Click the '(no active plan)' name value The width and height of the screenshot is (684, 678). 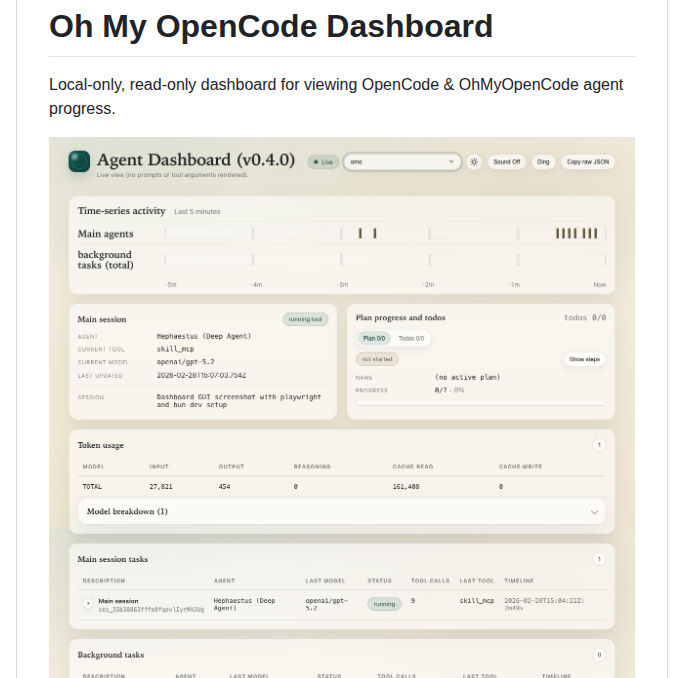click(x=467, y=377)
